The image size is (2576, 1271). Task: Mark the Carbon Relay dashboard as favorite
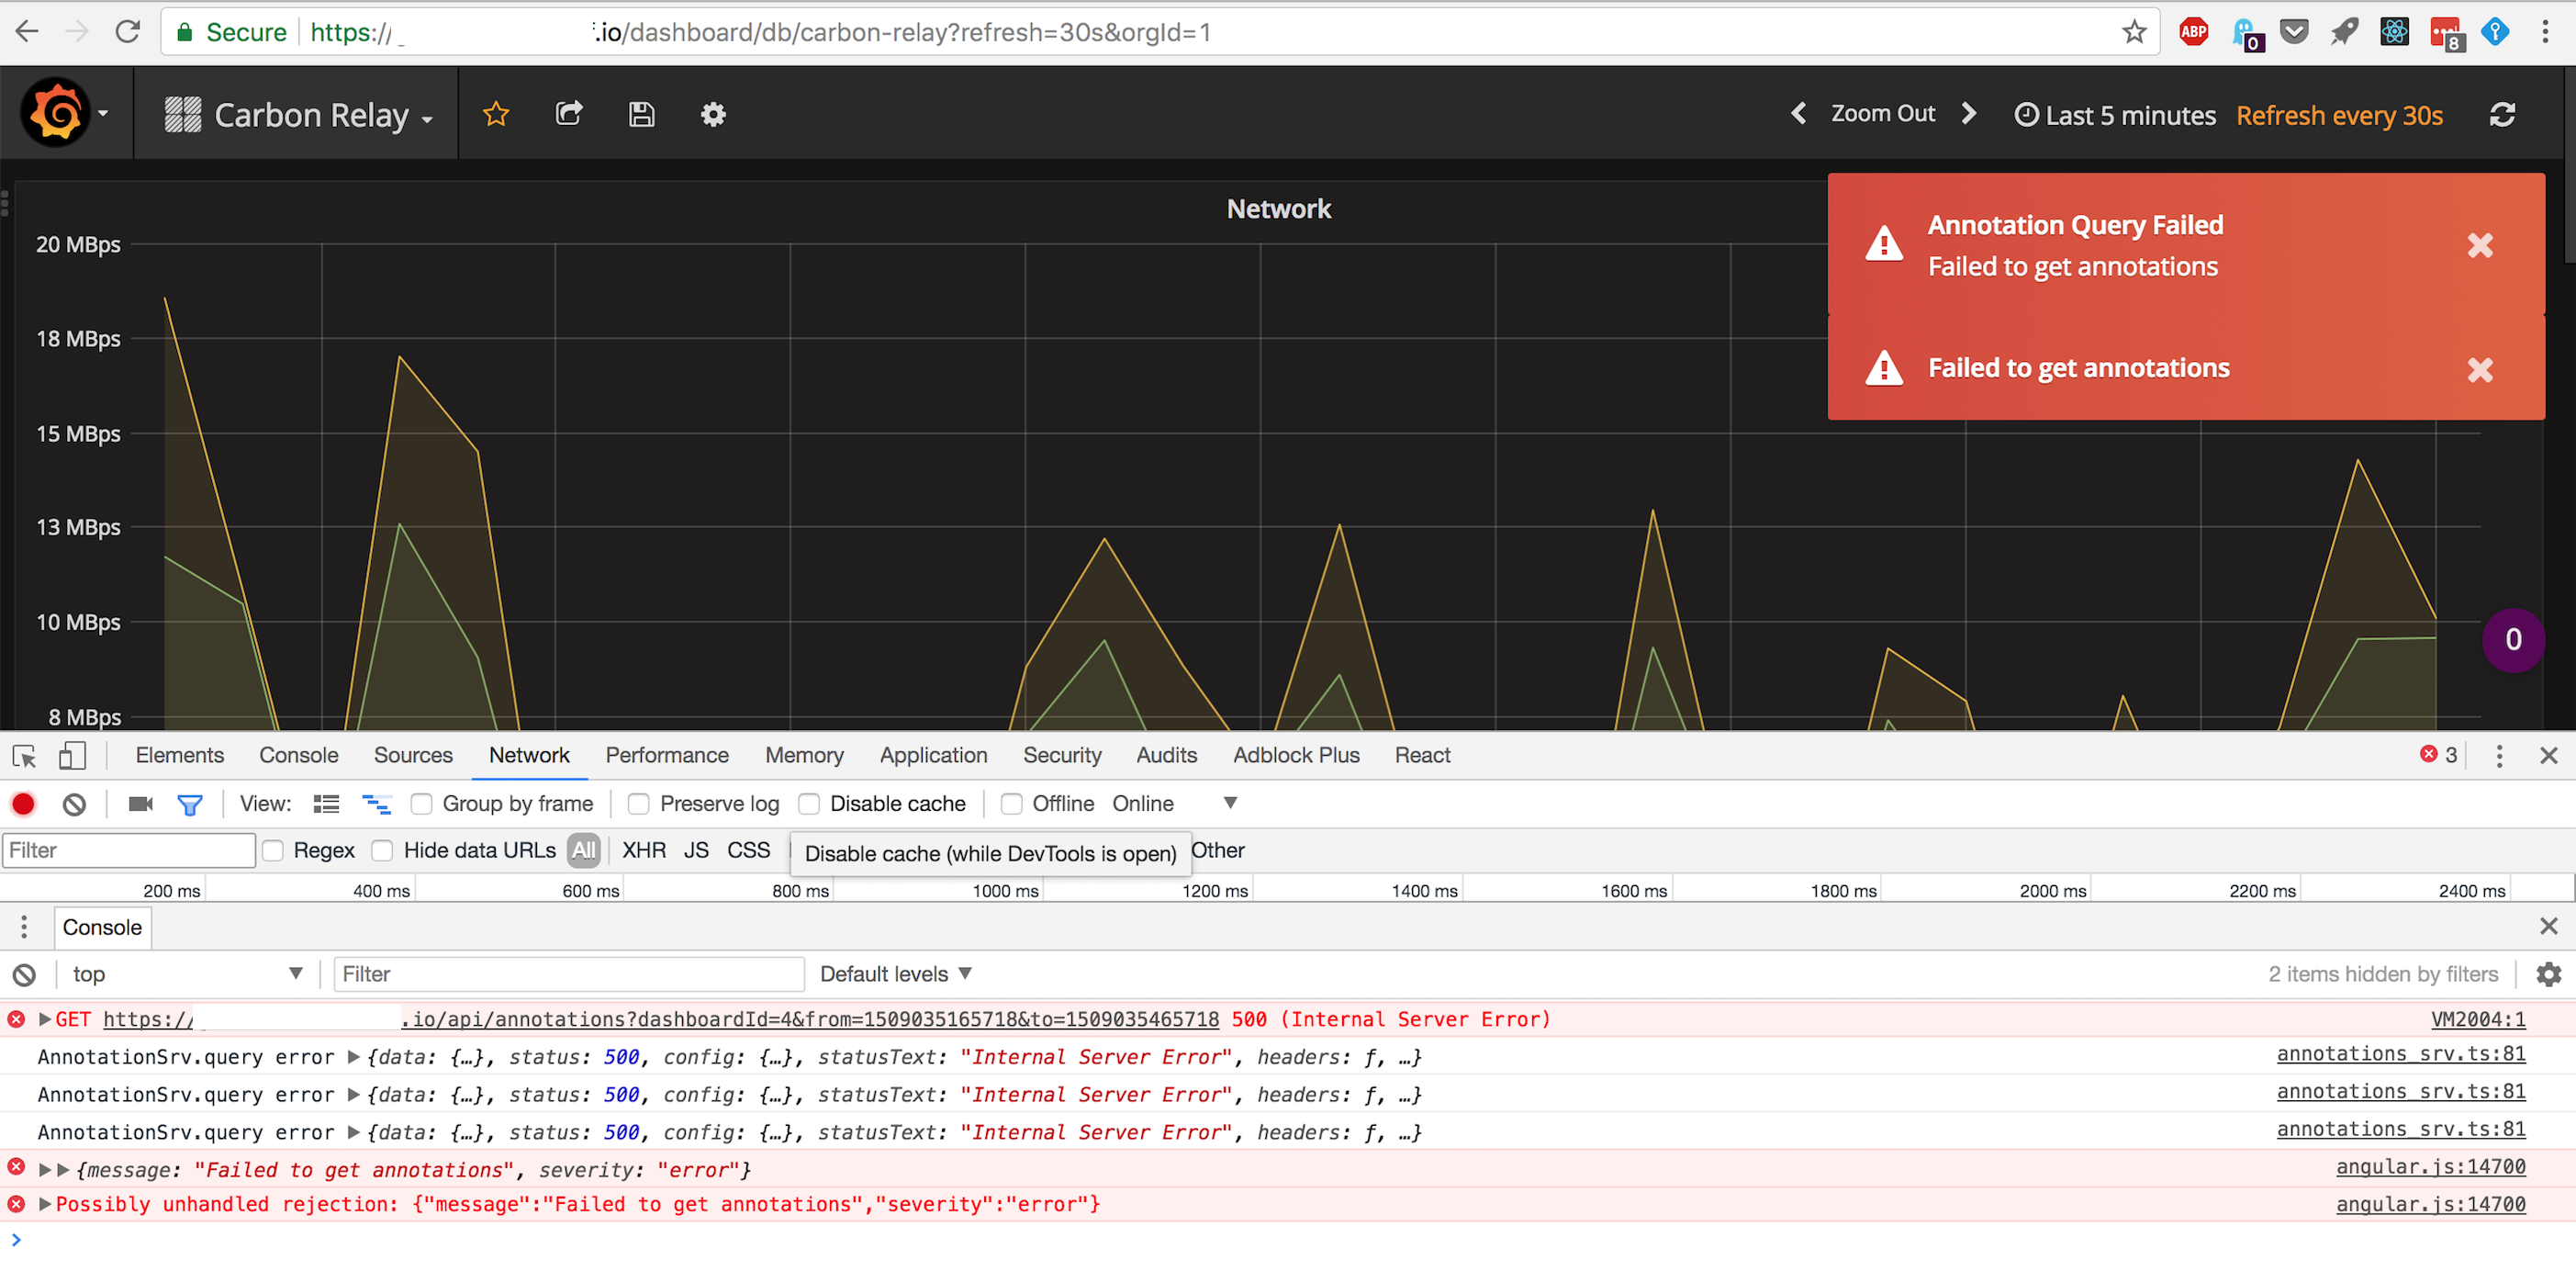497,114
